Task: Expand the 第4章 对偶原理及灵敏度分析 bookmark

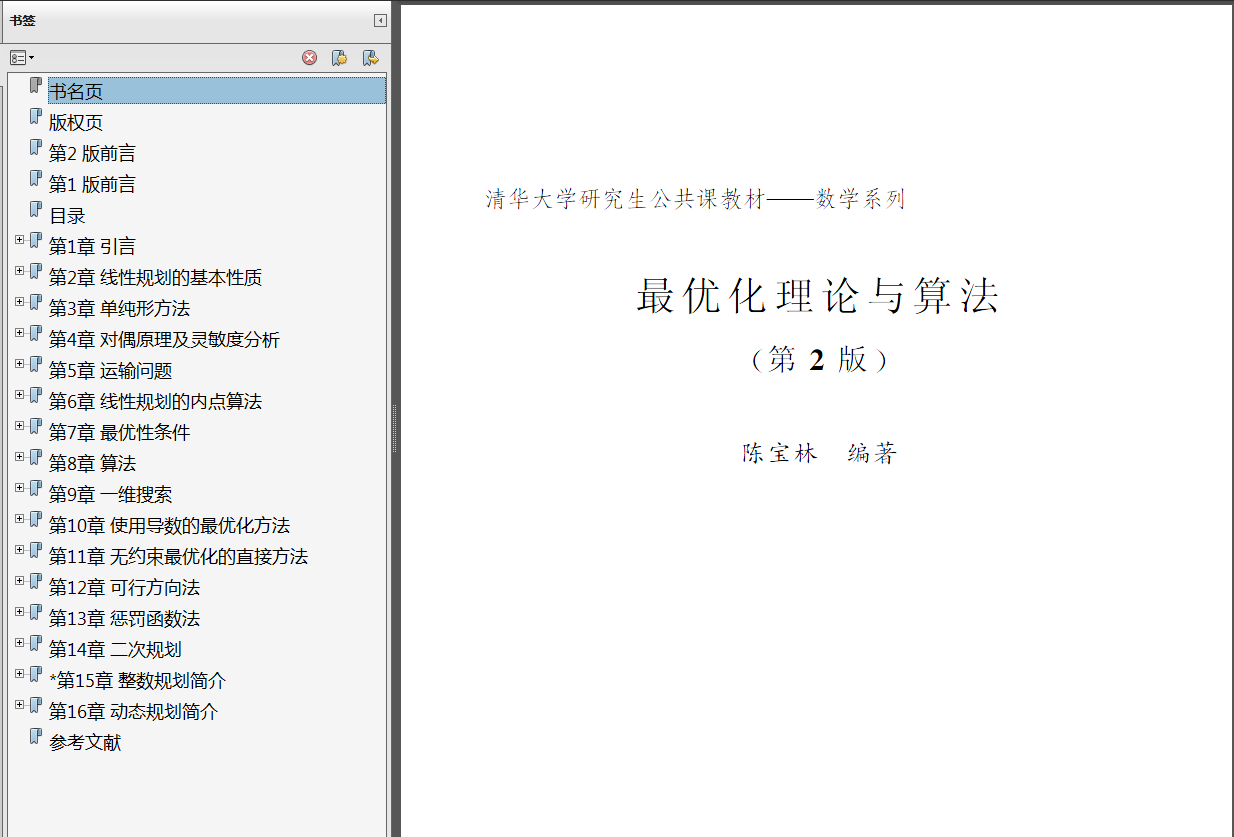Action: click(19, 333)
